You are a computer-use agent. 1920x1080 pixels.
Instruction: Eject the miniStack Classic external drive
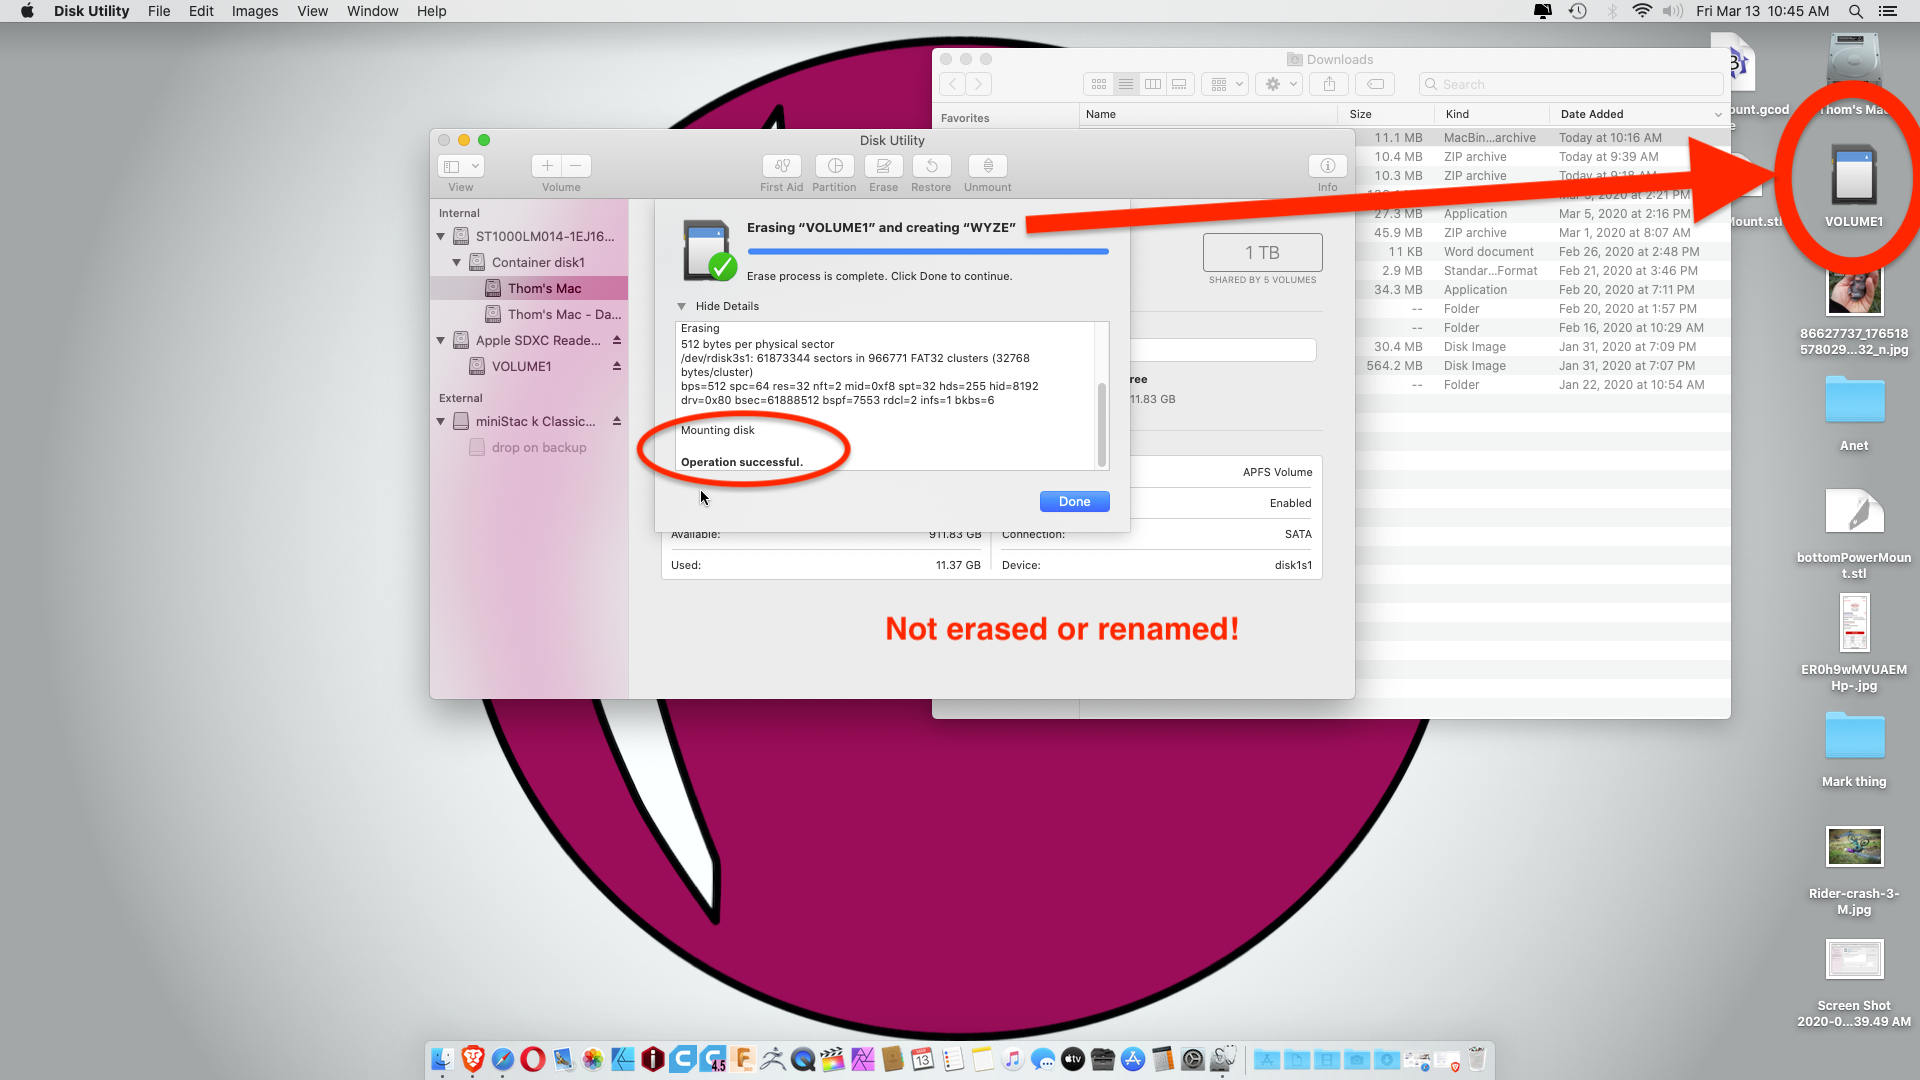pos(617,422)
